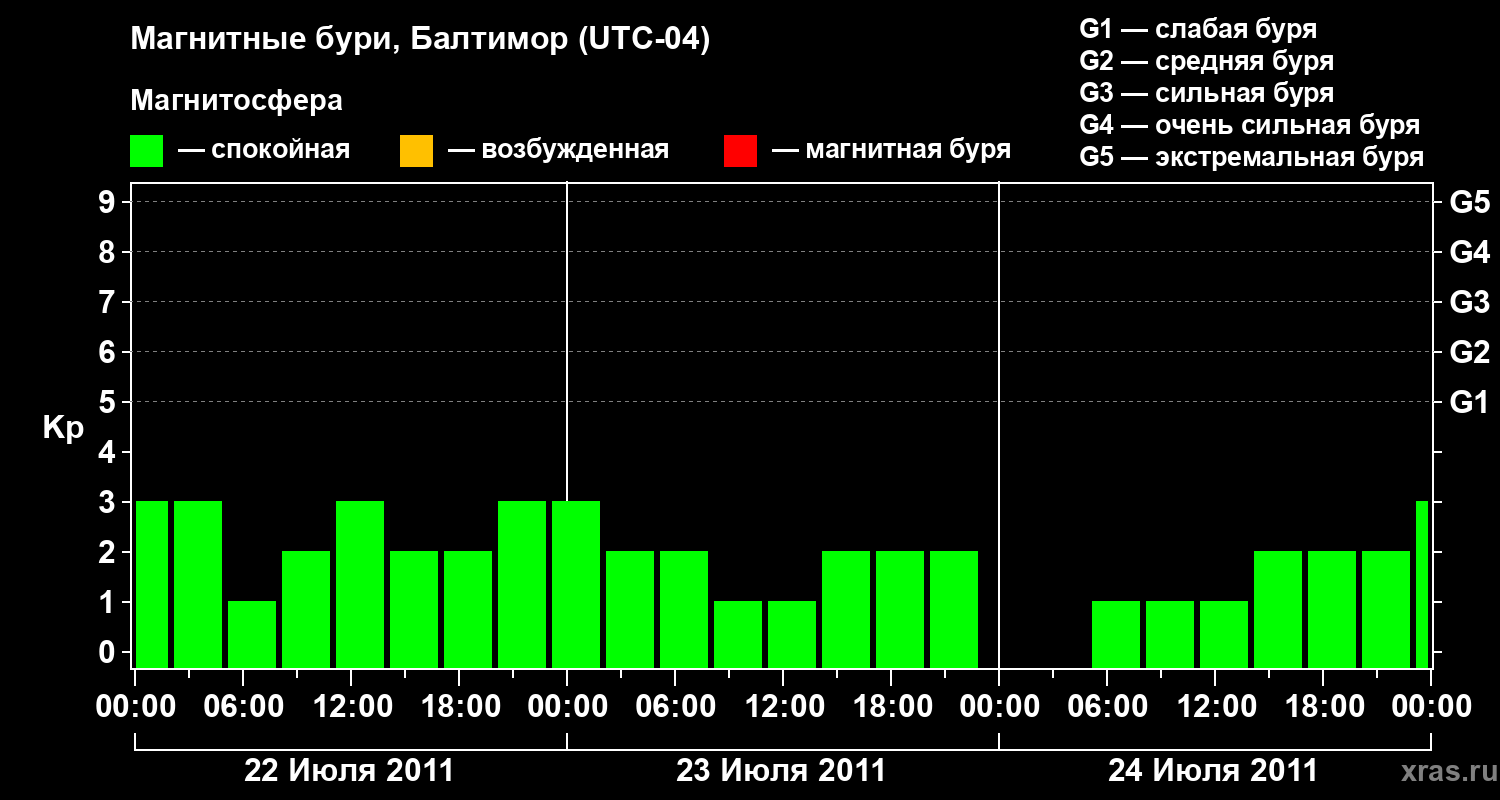Image resolution: width=1500 pixels, height=800 pixels.
Task: Click the '12:00' time label under 23 Июля
Action: pyautogui.click(x=783, y=707)
